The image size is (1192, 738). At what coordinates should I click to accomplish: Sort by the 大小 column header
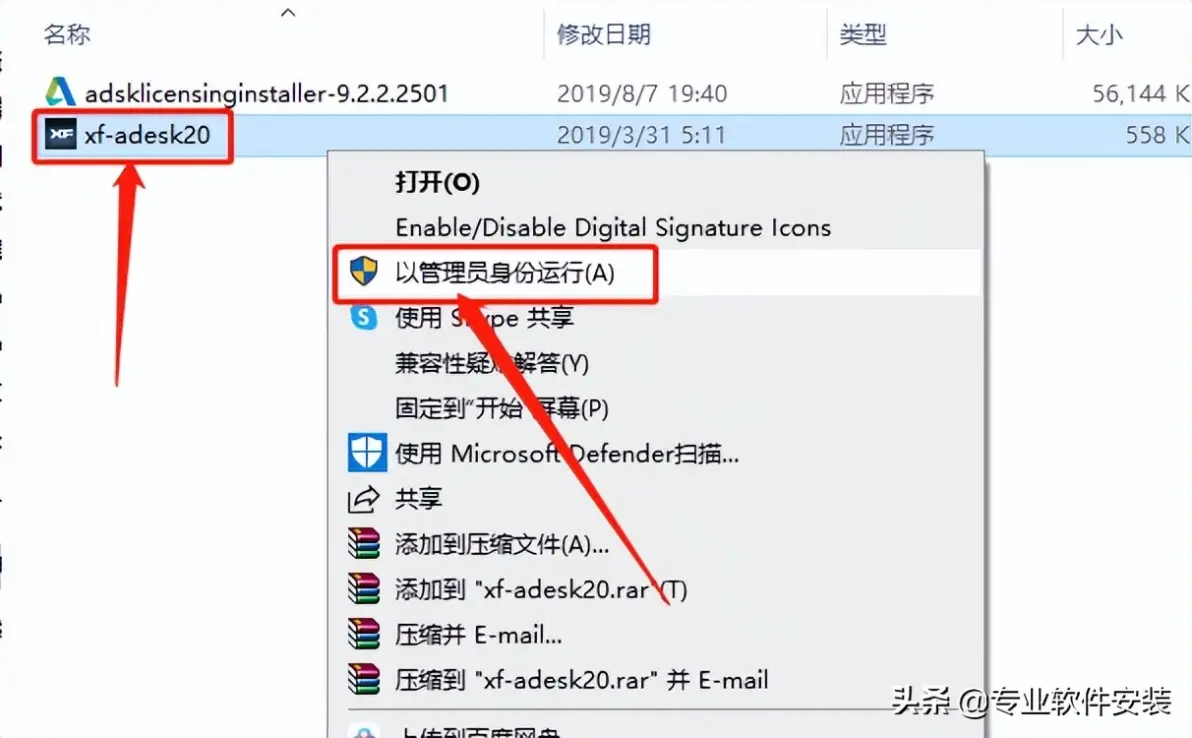tap(1099, 34)
